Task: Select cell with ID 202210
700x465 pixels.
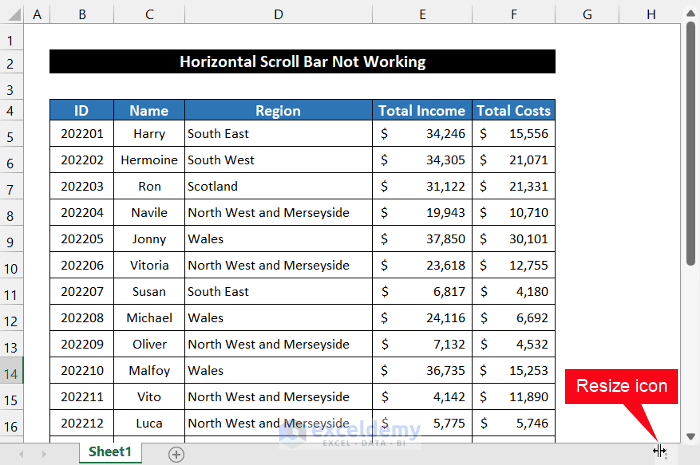Action: (x=82, y=370)
